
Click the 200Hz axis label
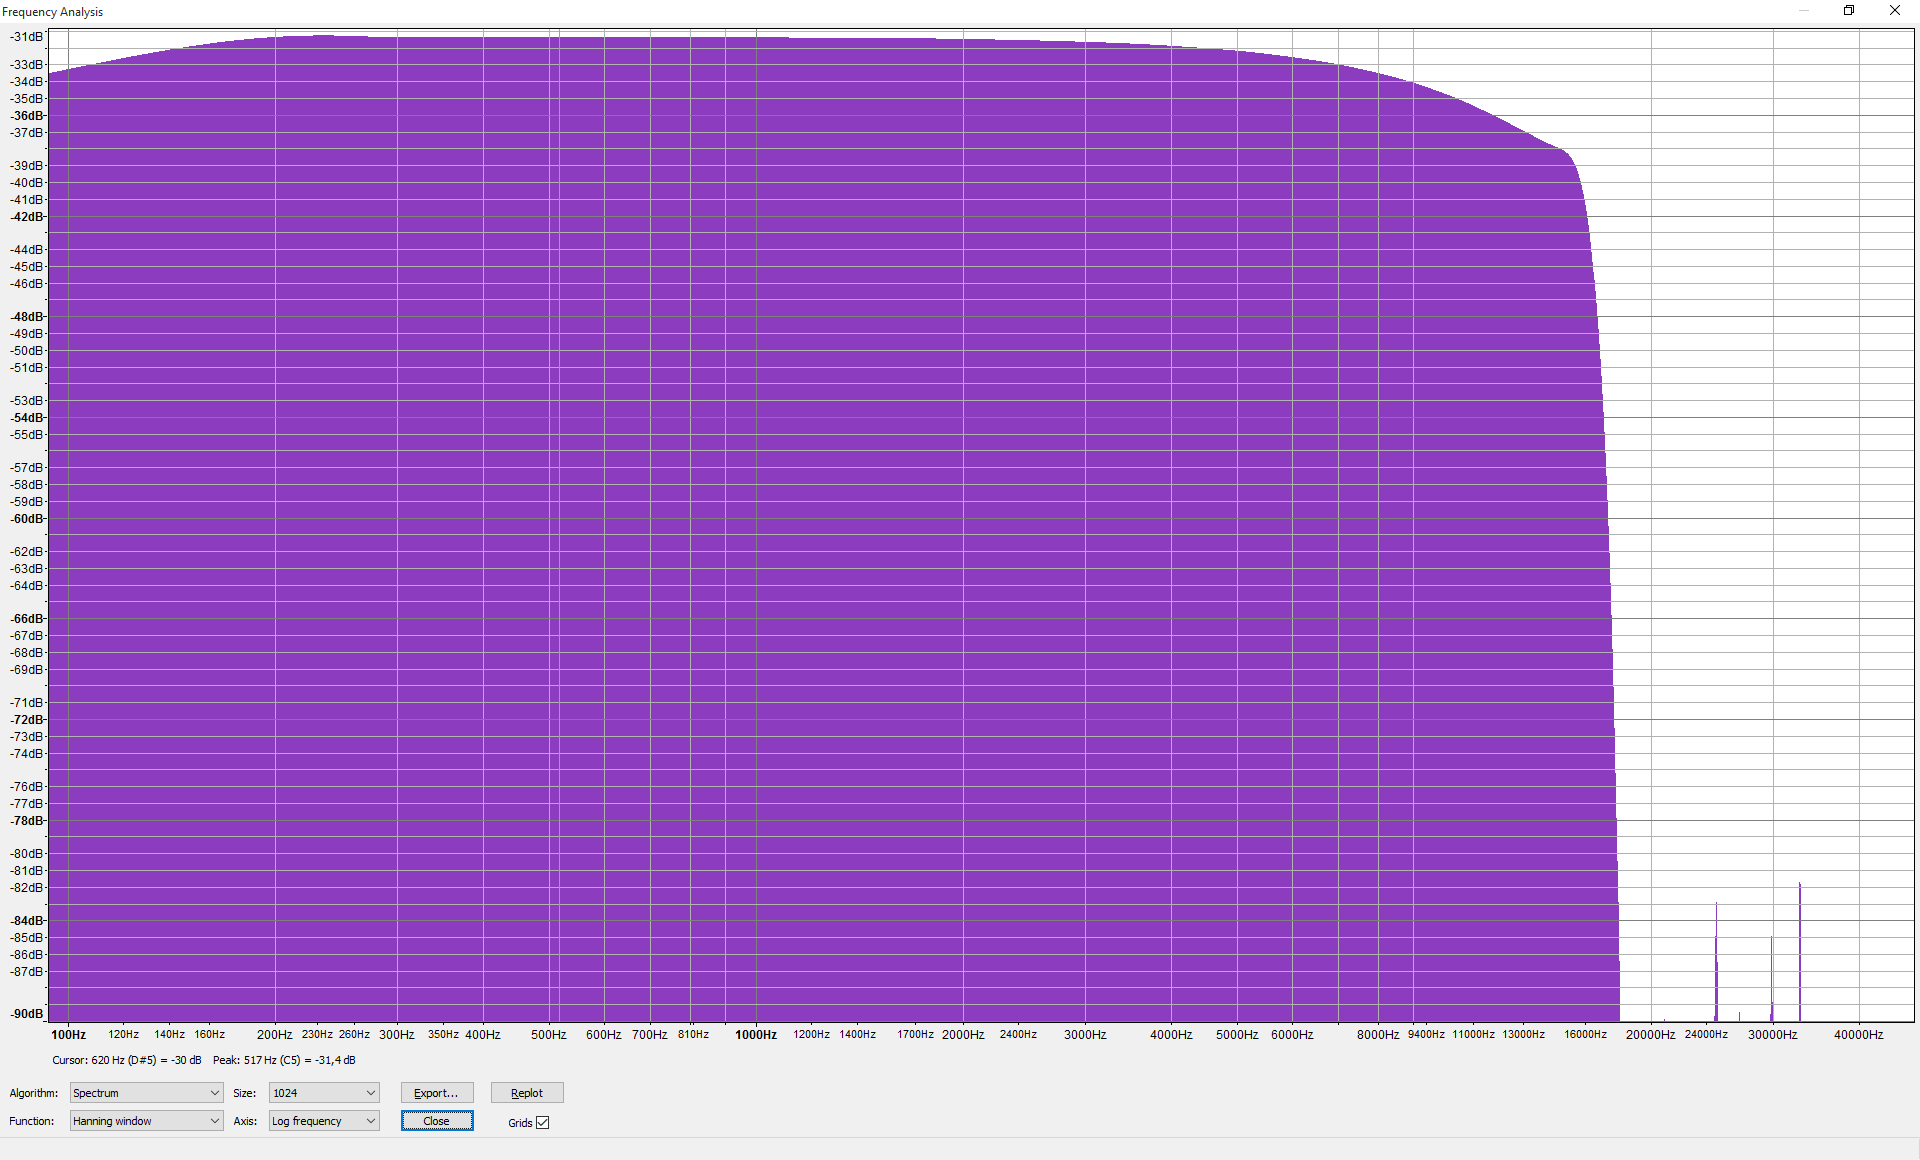pos(275,1035)
